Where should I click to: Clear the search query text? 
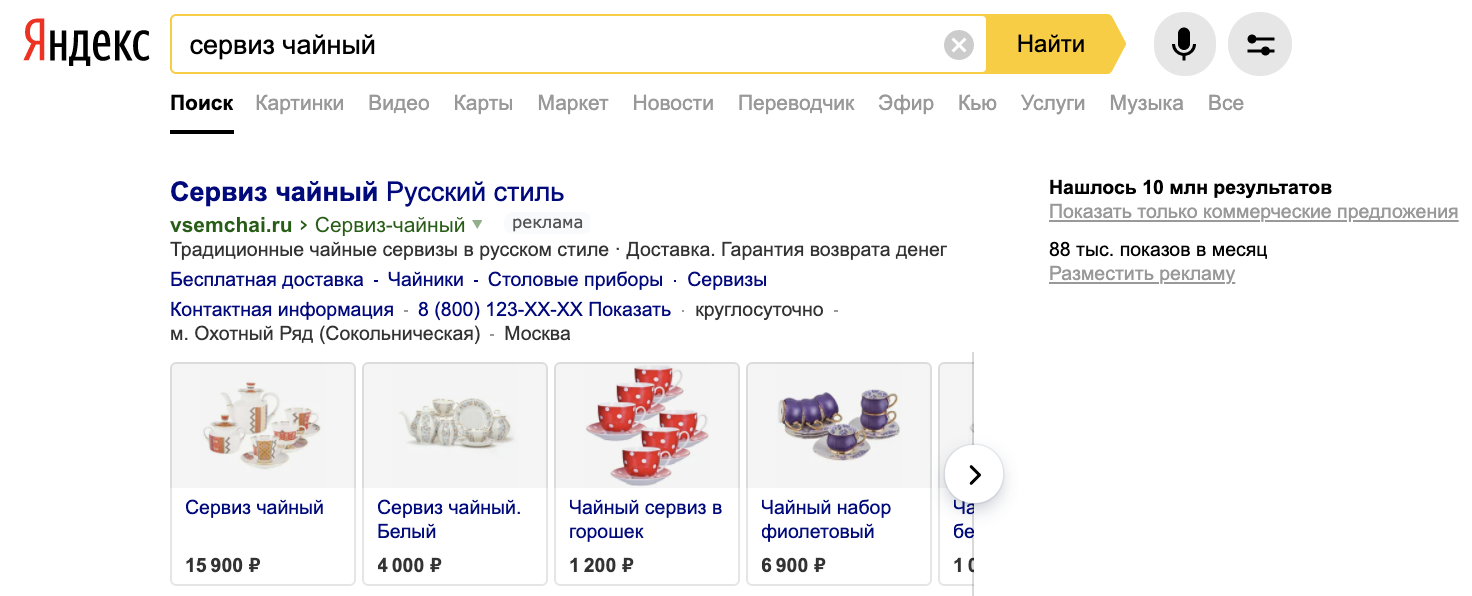[958, 45]
